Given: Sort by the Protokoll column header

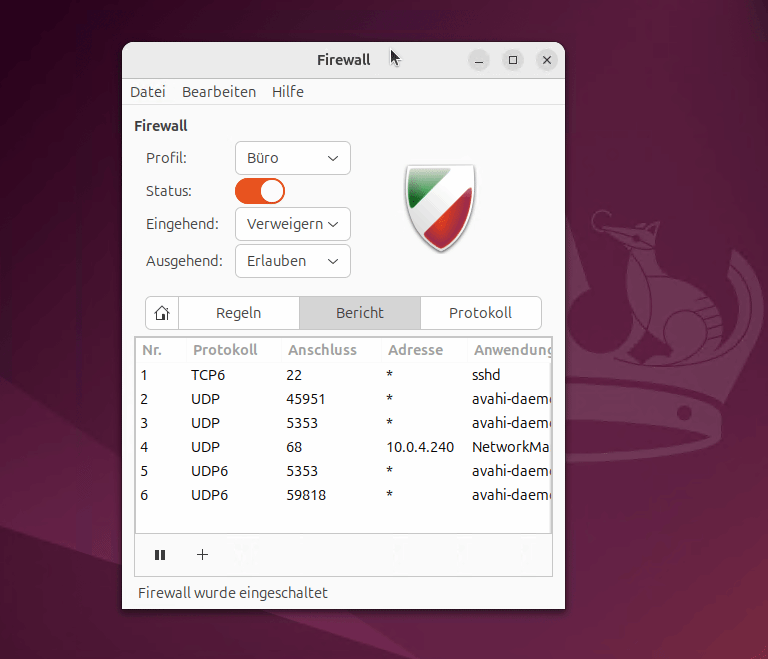Looking at the screenshot, I should (225, 350).
